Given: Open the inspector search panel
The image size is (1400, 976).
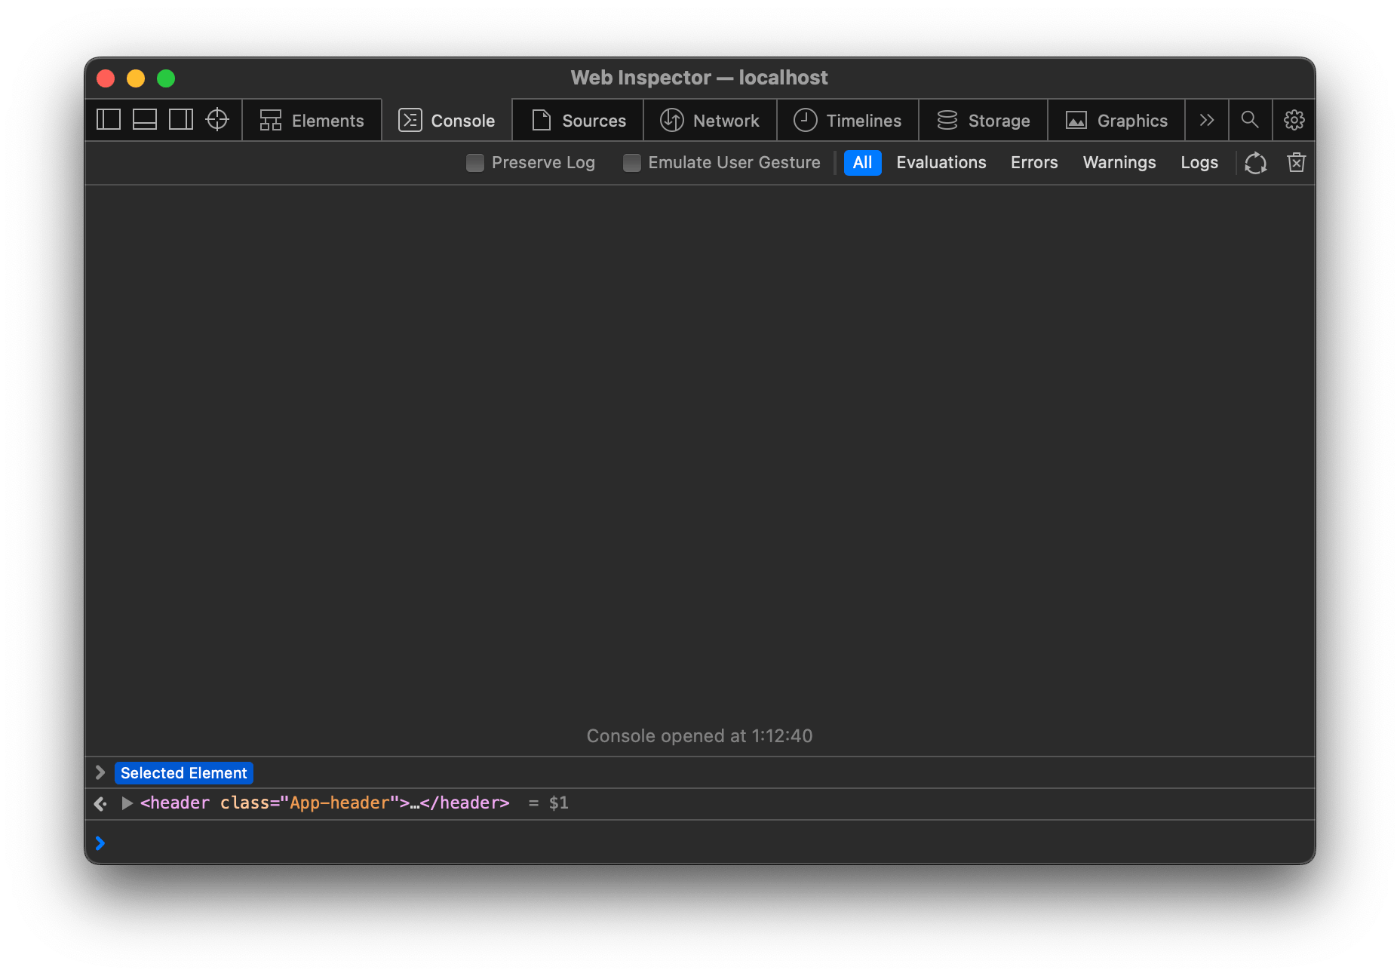Looking at the screenshot, I should pyautogui.click(x=1250, y=119).
